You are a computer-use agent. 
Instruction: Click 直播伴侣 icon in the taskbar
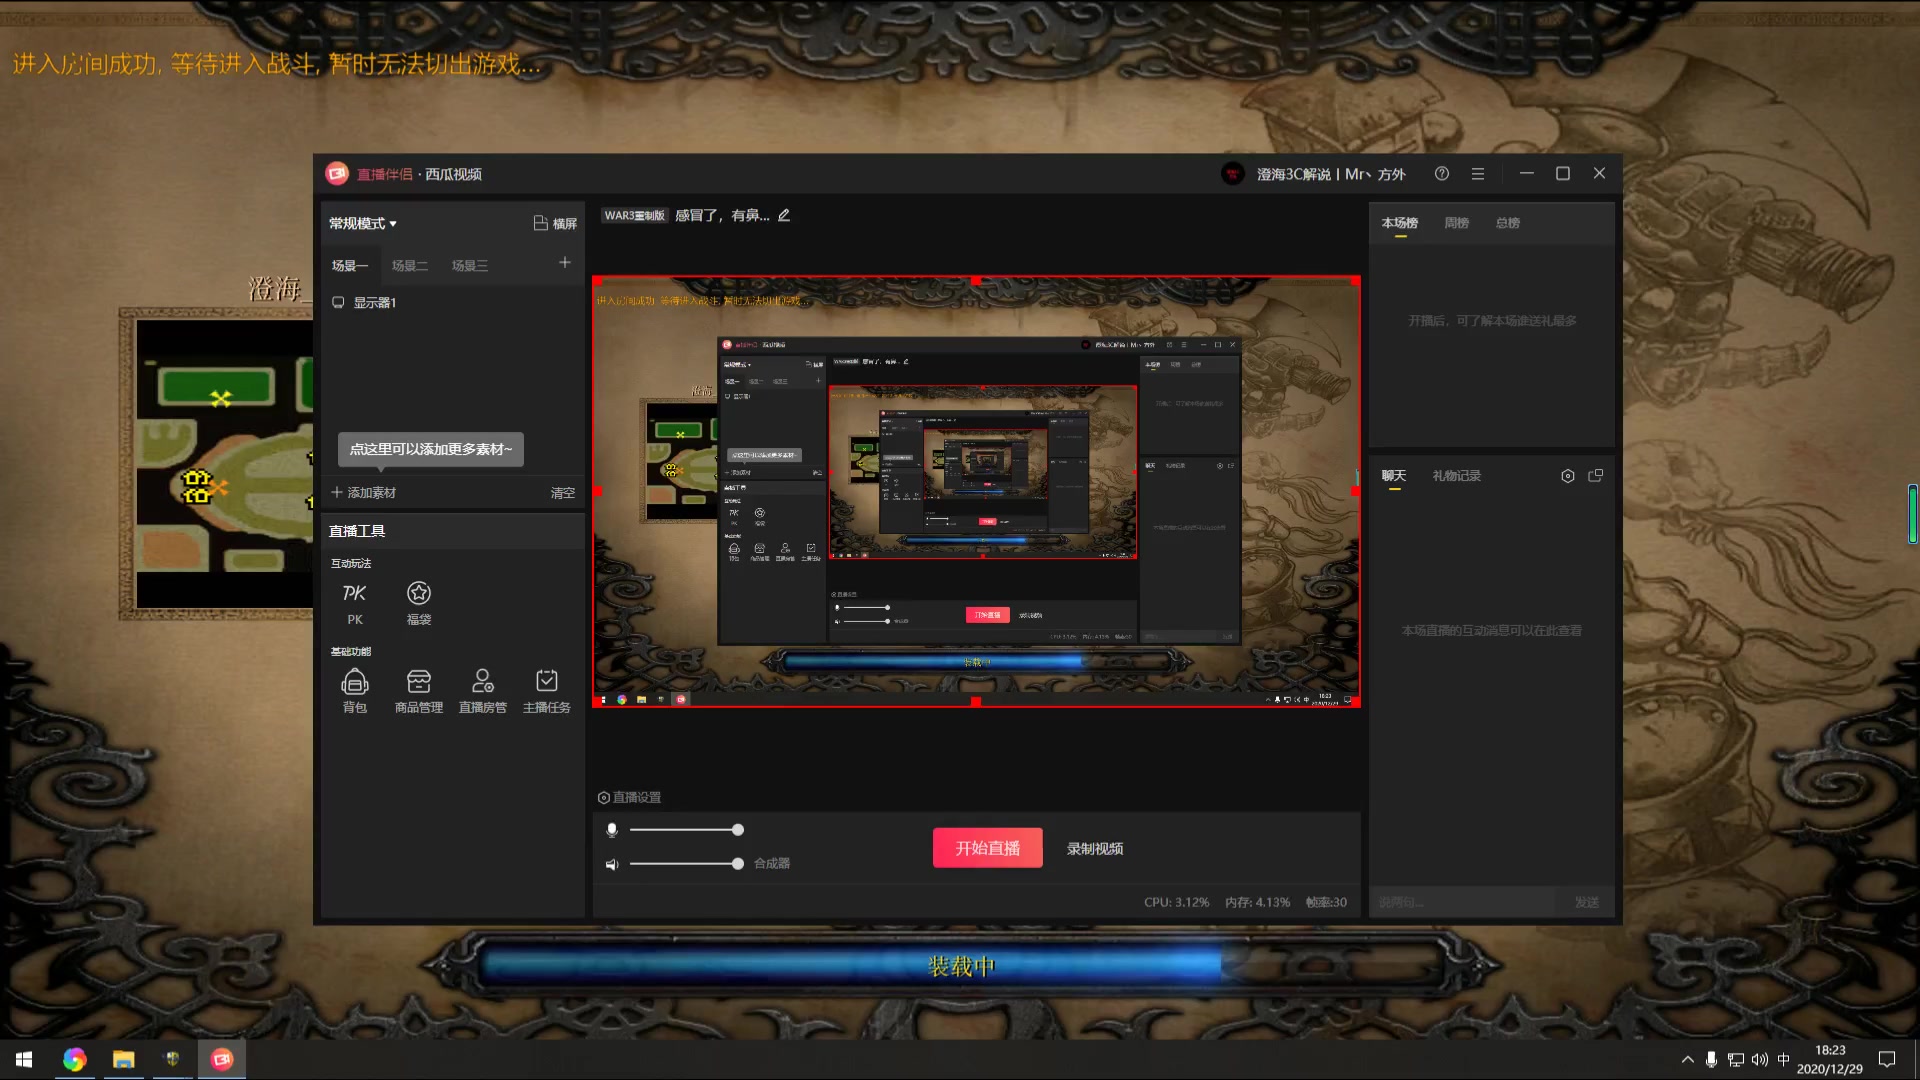(222, 1059)
